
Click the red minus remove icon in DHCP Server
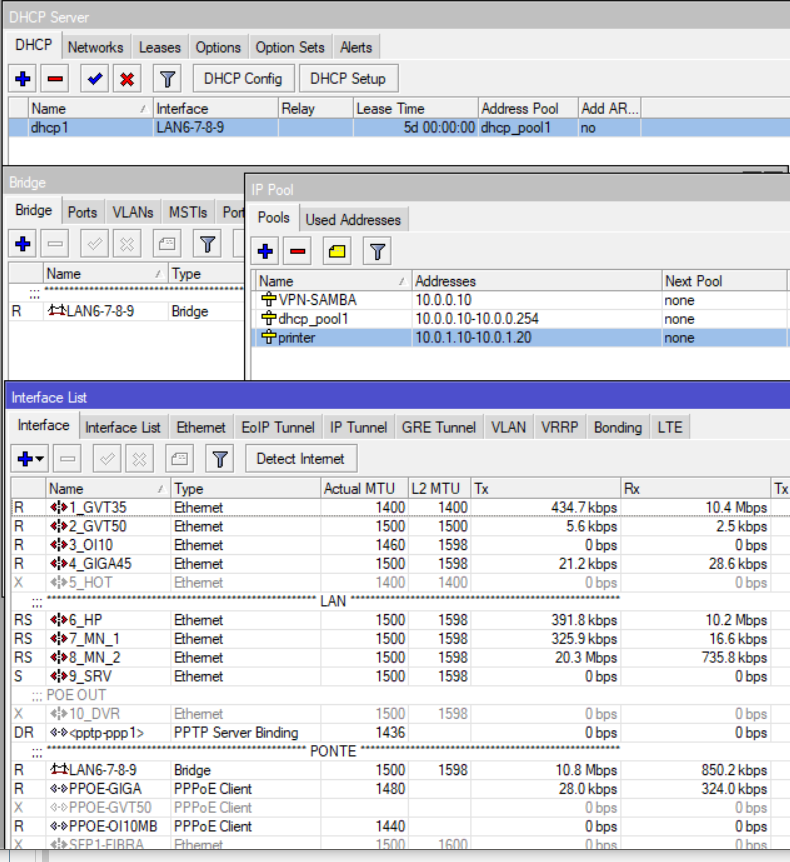[56, 79]
